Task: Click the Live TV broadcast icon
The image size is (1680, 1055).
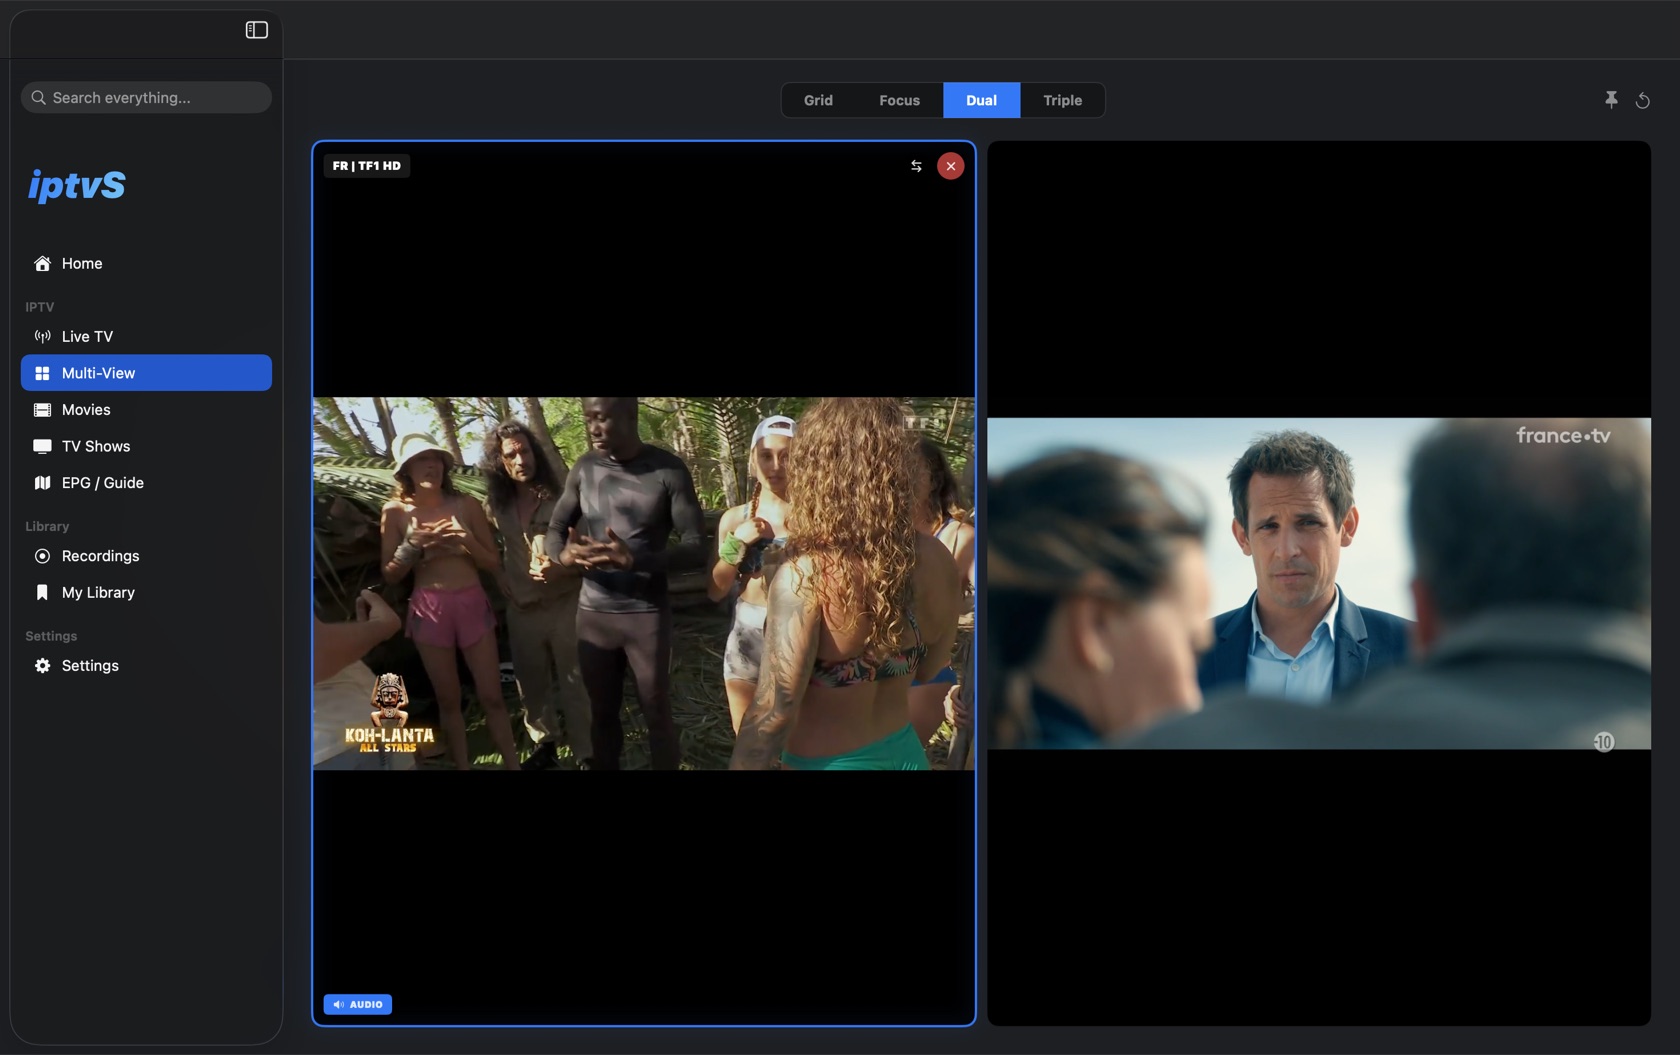Action: (x=42, y=337)
